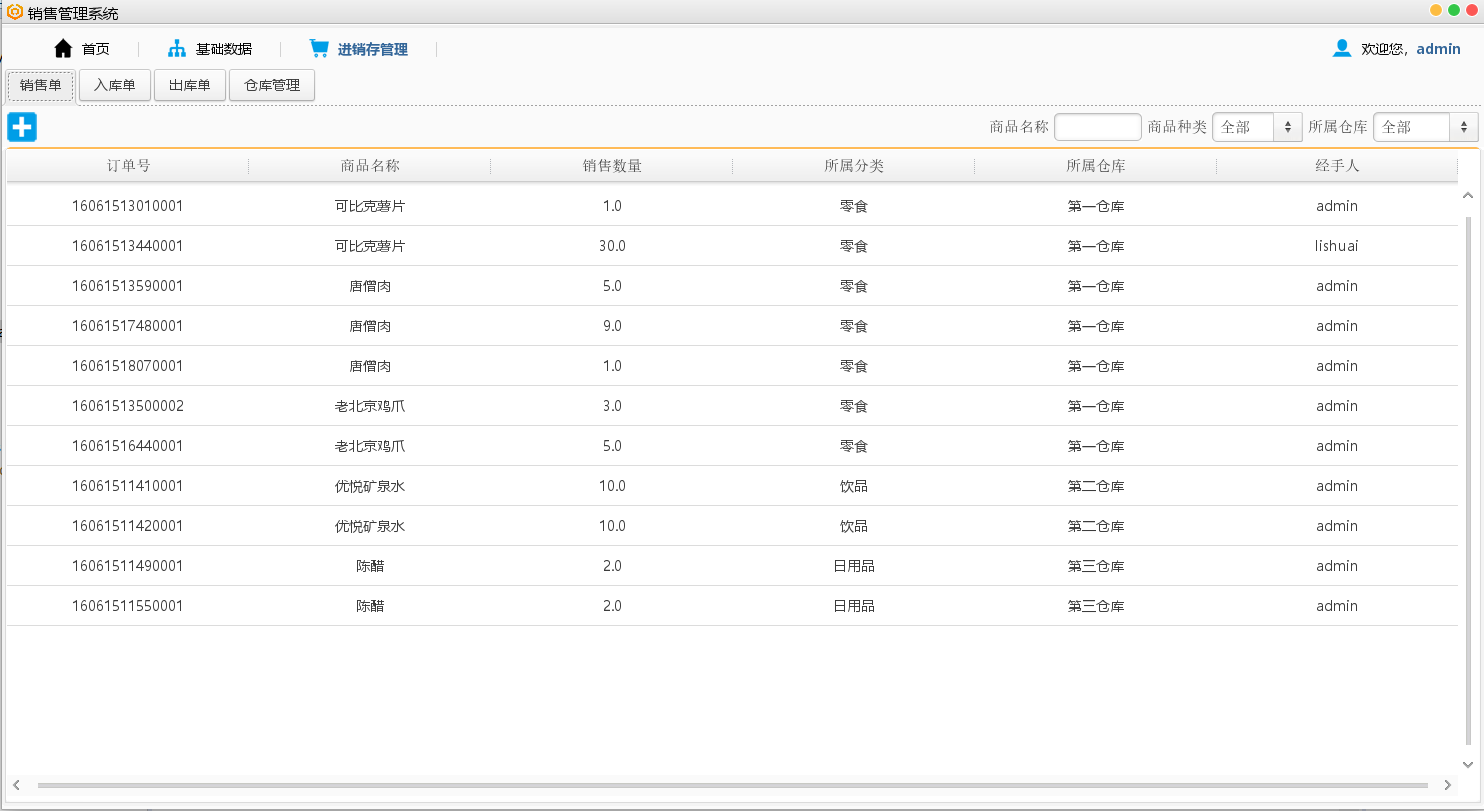Select order number 16061517480001
1484x811 pixels.
(128, 326)
